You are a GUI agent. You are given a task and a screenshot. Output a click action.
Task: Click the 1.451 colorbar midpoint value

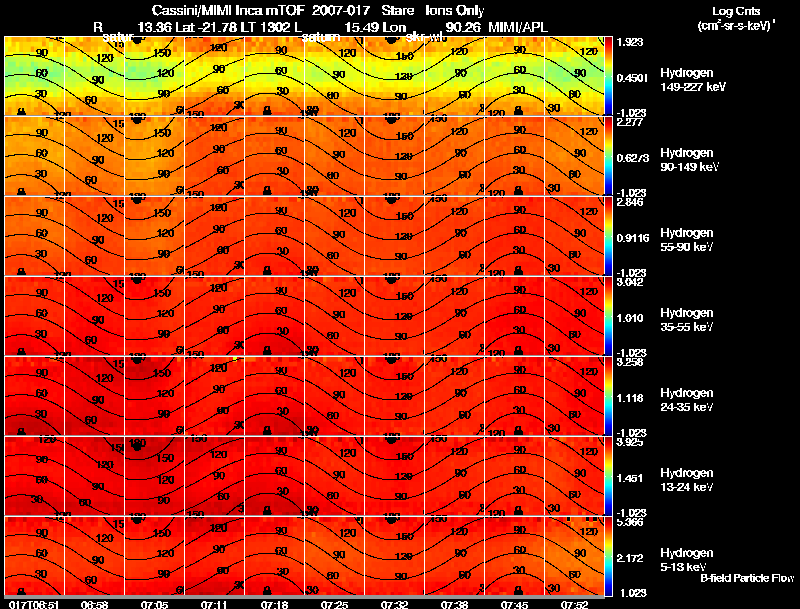(630, 478)
